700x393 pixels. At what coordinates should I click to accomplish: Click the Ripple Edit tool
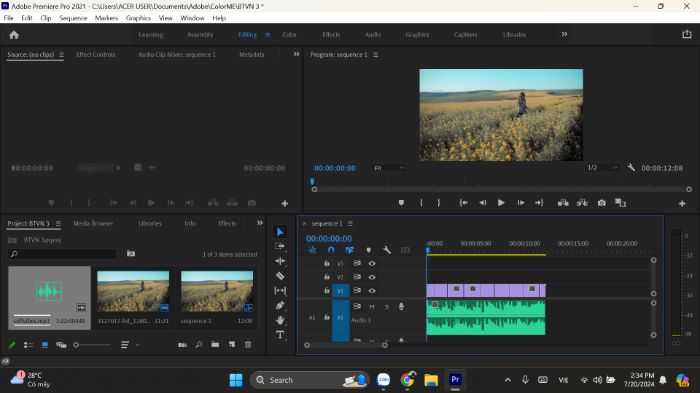click(x=280, y=261)
